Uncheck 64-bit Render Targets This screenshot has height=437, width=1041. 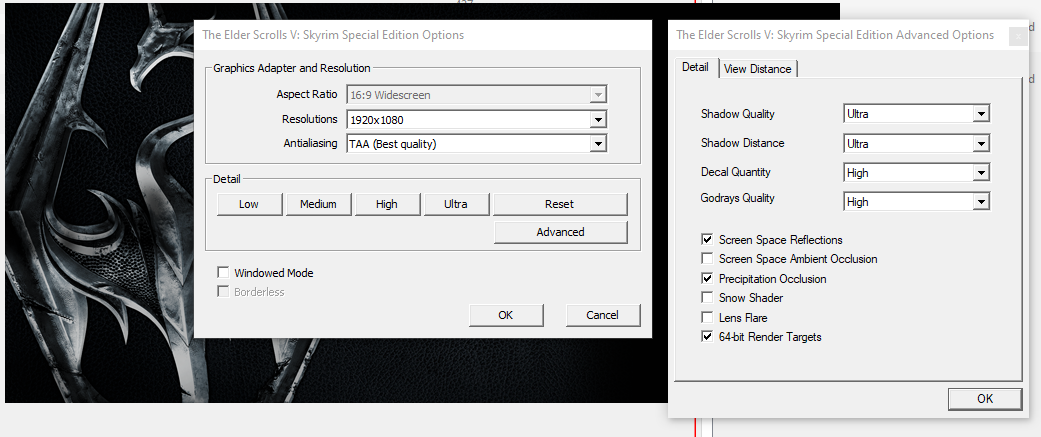707,337
